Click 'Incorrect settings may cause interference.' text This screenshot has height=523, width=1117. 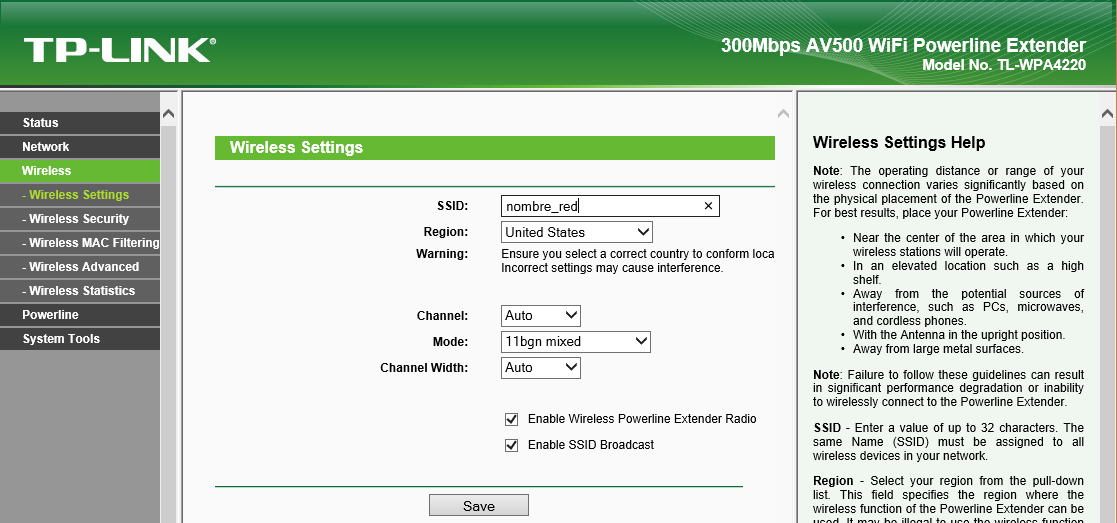pos(612,269)
